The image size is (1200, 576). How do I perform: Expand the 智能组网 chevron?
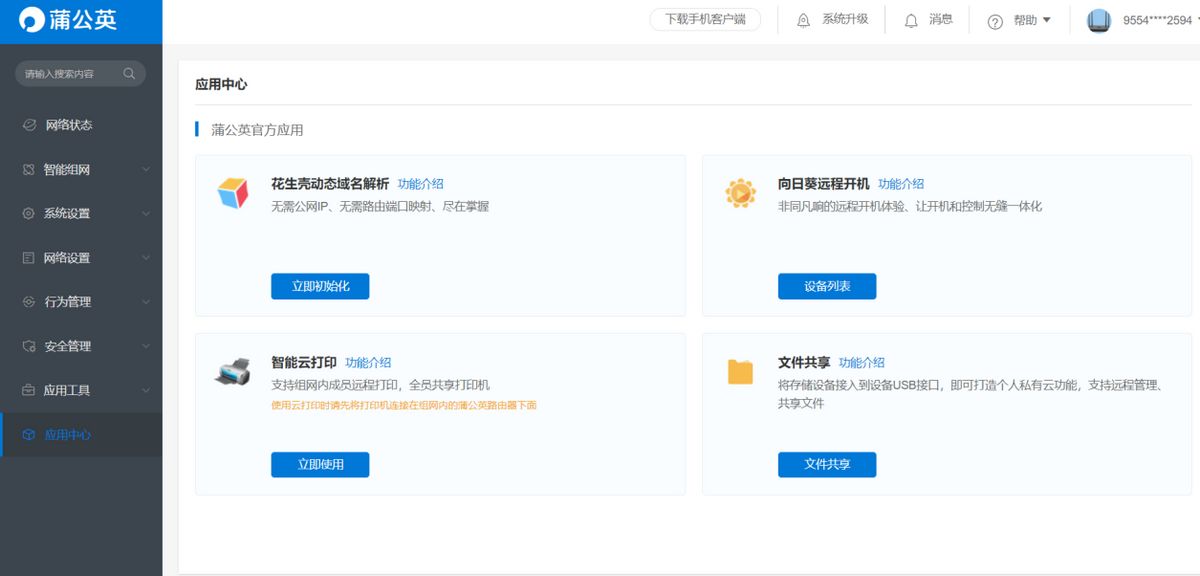pos(146,170)
